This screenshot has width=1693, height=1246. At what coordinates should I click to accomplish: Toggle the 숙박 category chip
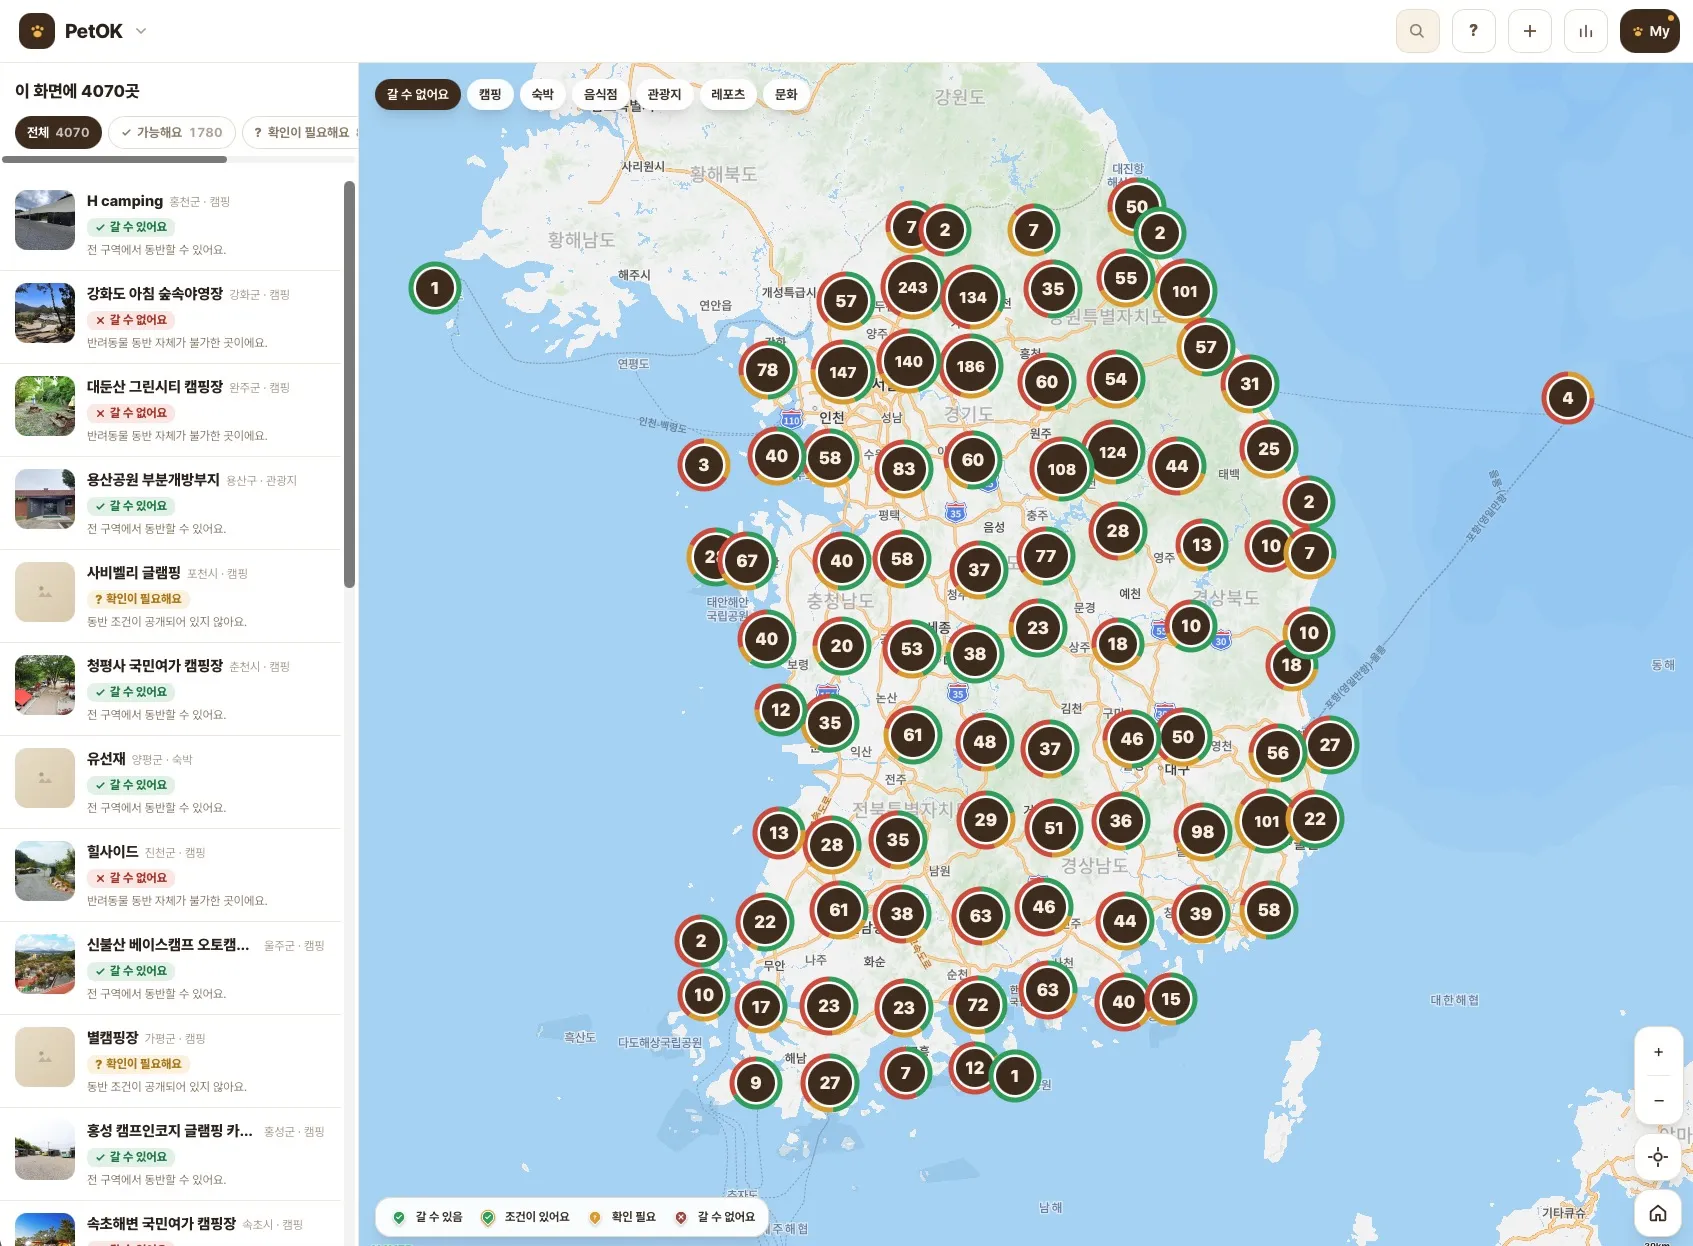[x=543, y=94]
